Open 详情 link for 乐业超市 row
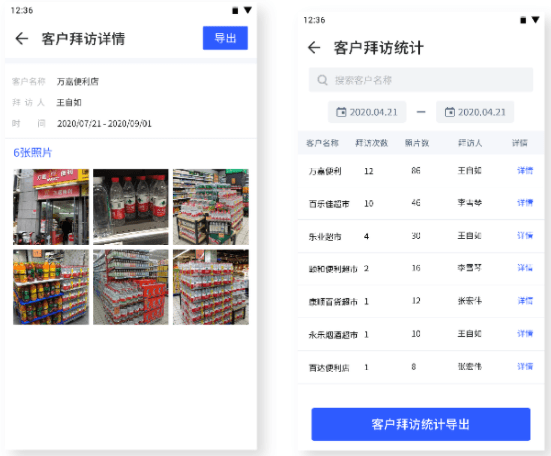551x456 pixels. 525,235
